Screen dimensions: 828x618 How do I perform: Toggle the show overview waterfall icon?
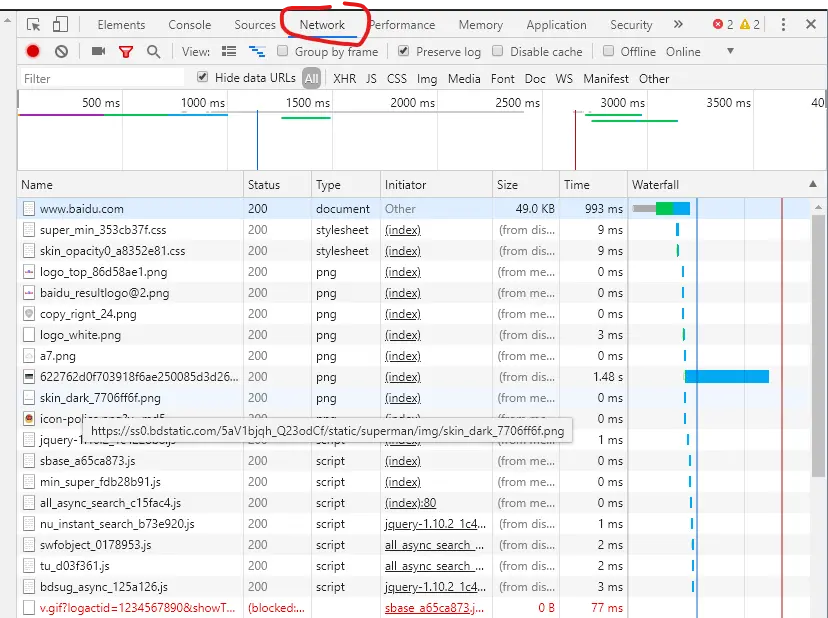coord(257,51)
